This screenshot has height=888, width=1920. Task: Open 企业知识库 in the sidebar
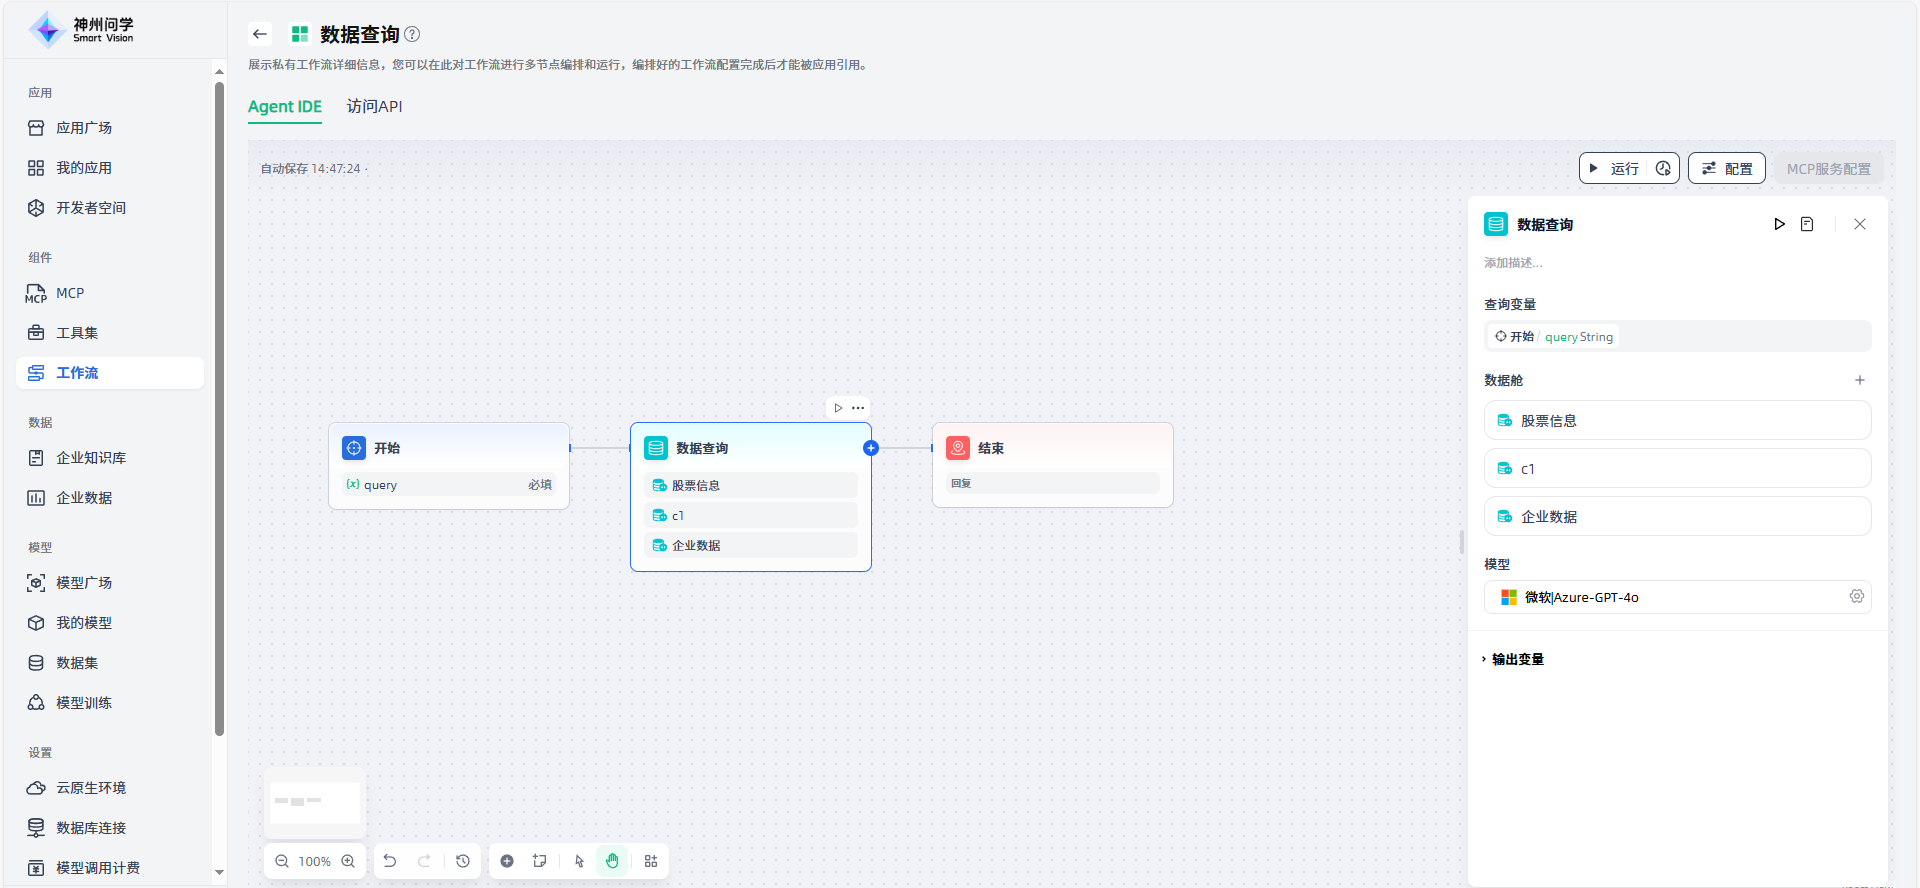pos(91,458)
